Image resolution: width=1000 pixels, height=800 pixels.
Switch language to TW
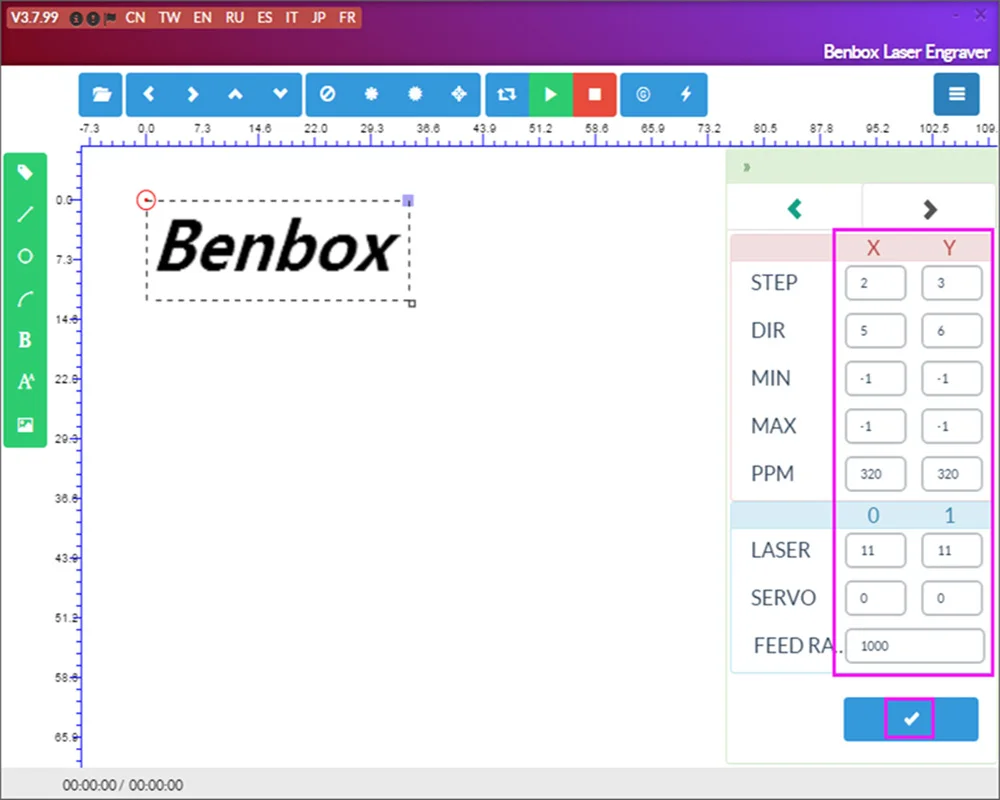(169, 18)
